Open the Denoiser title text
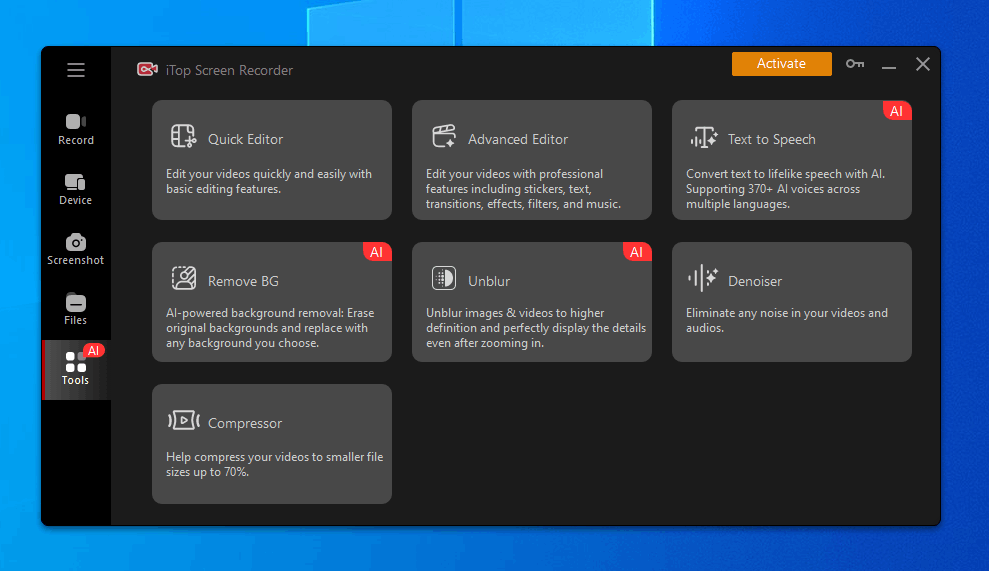 coord(755,281)
